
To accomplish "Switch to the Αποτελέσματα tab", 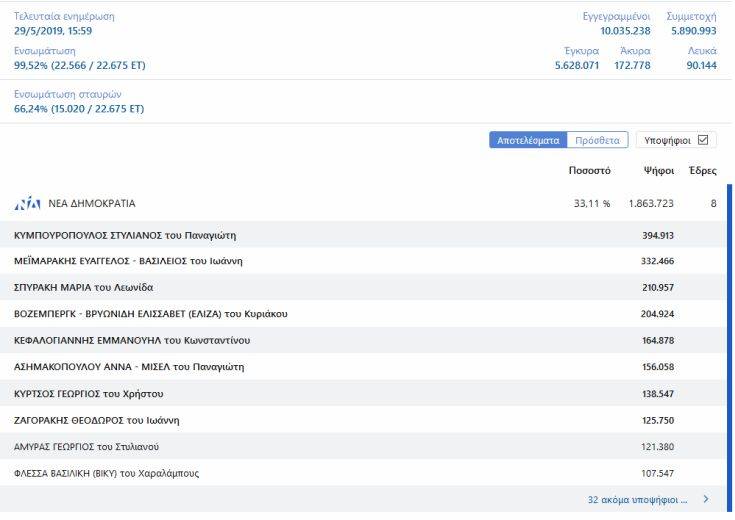I will [x=528, y=141].
